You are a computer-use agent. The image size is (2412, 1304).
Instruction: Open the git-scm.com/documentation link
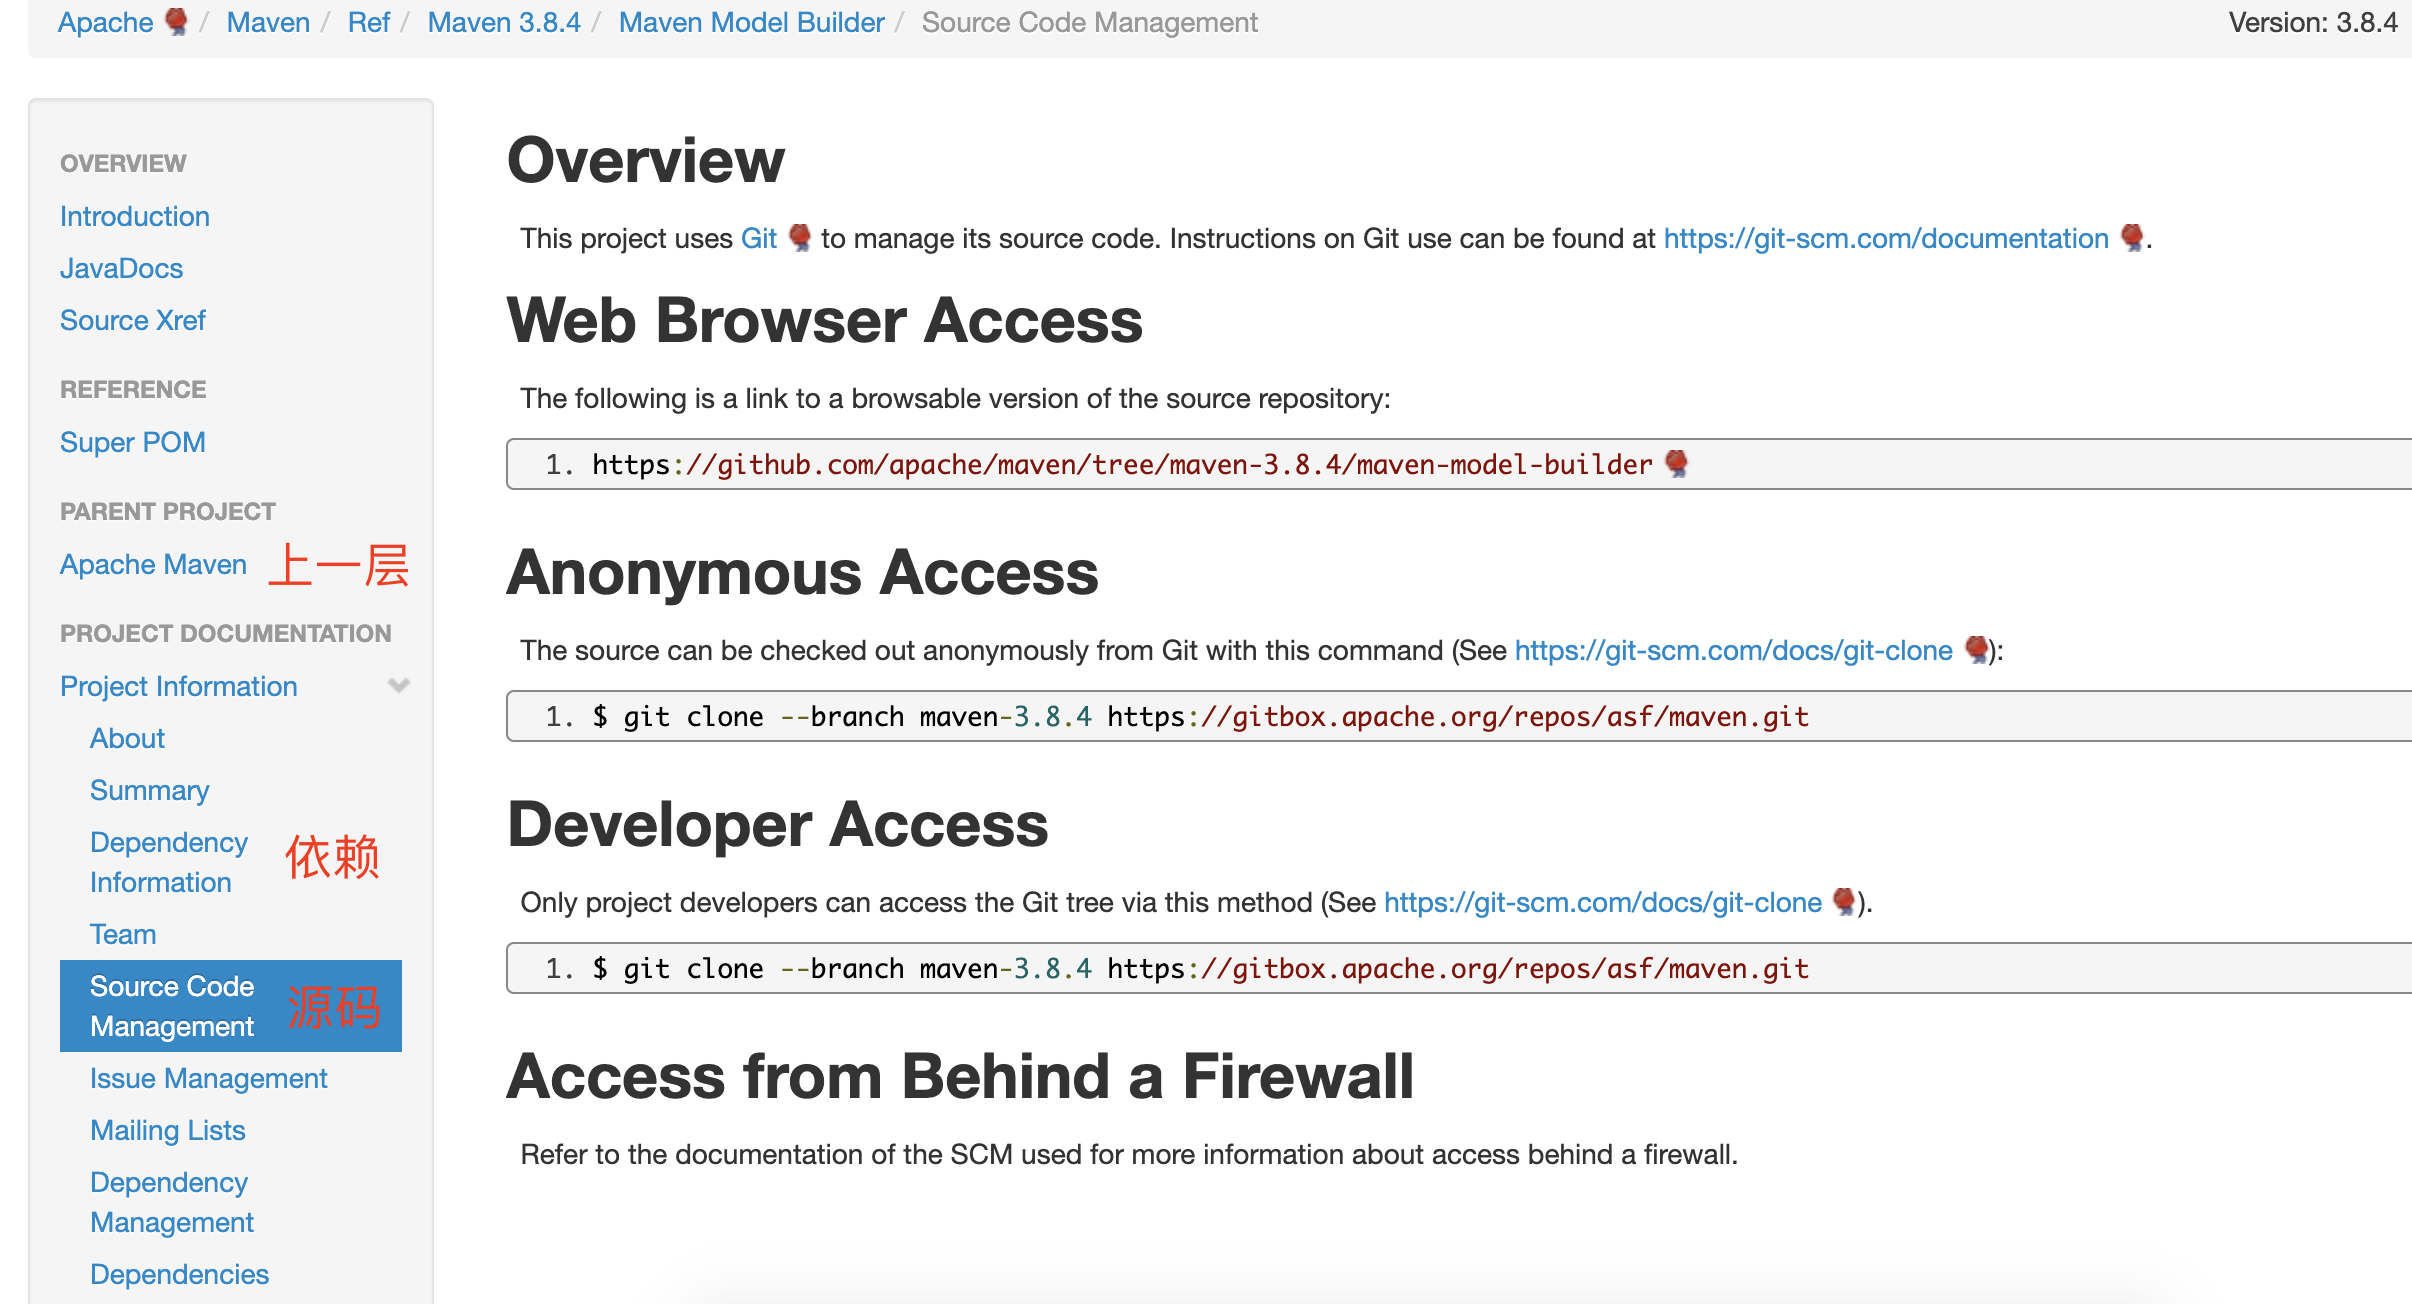pyautogui.click(x=1886, y=238)
